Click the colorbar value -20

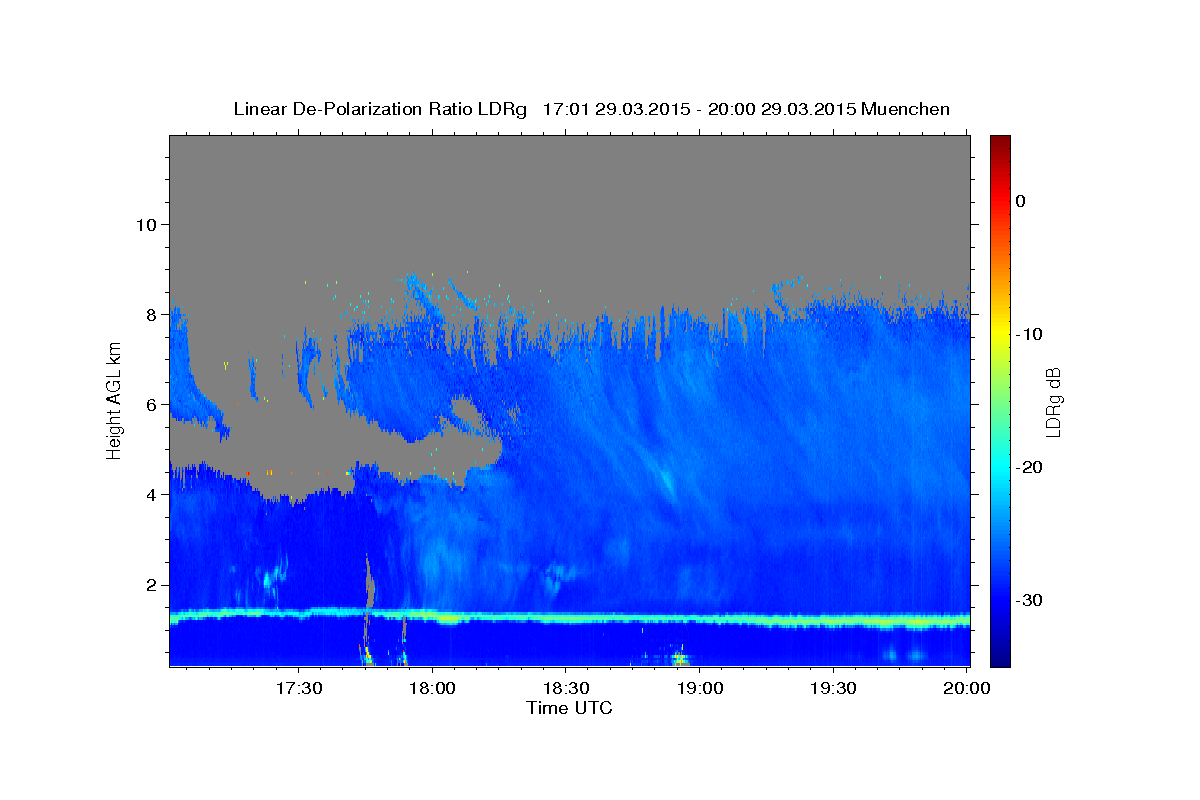(x=1030, y=467)
